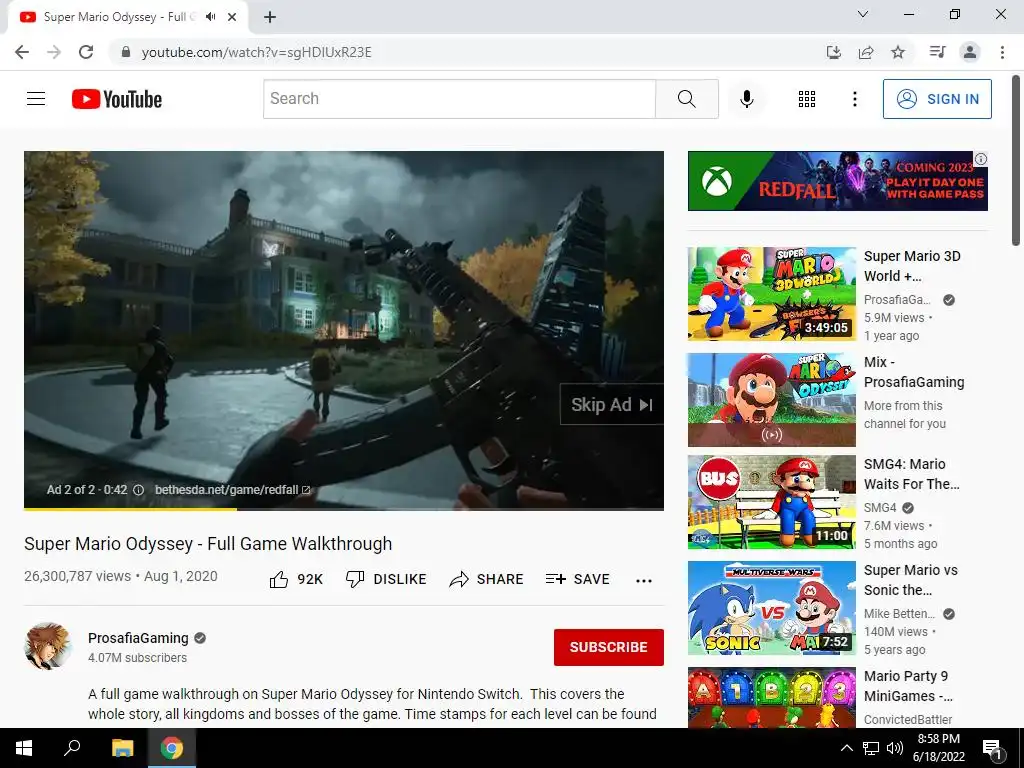Open network status tray icon

pos(871,748)
